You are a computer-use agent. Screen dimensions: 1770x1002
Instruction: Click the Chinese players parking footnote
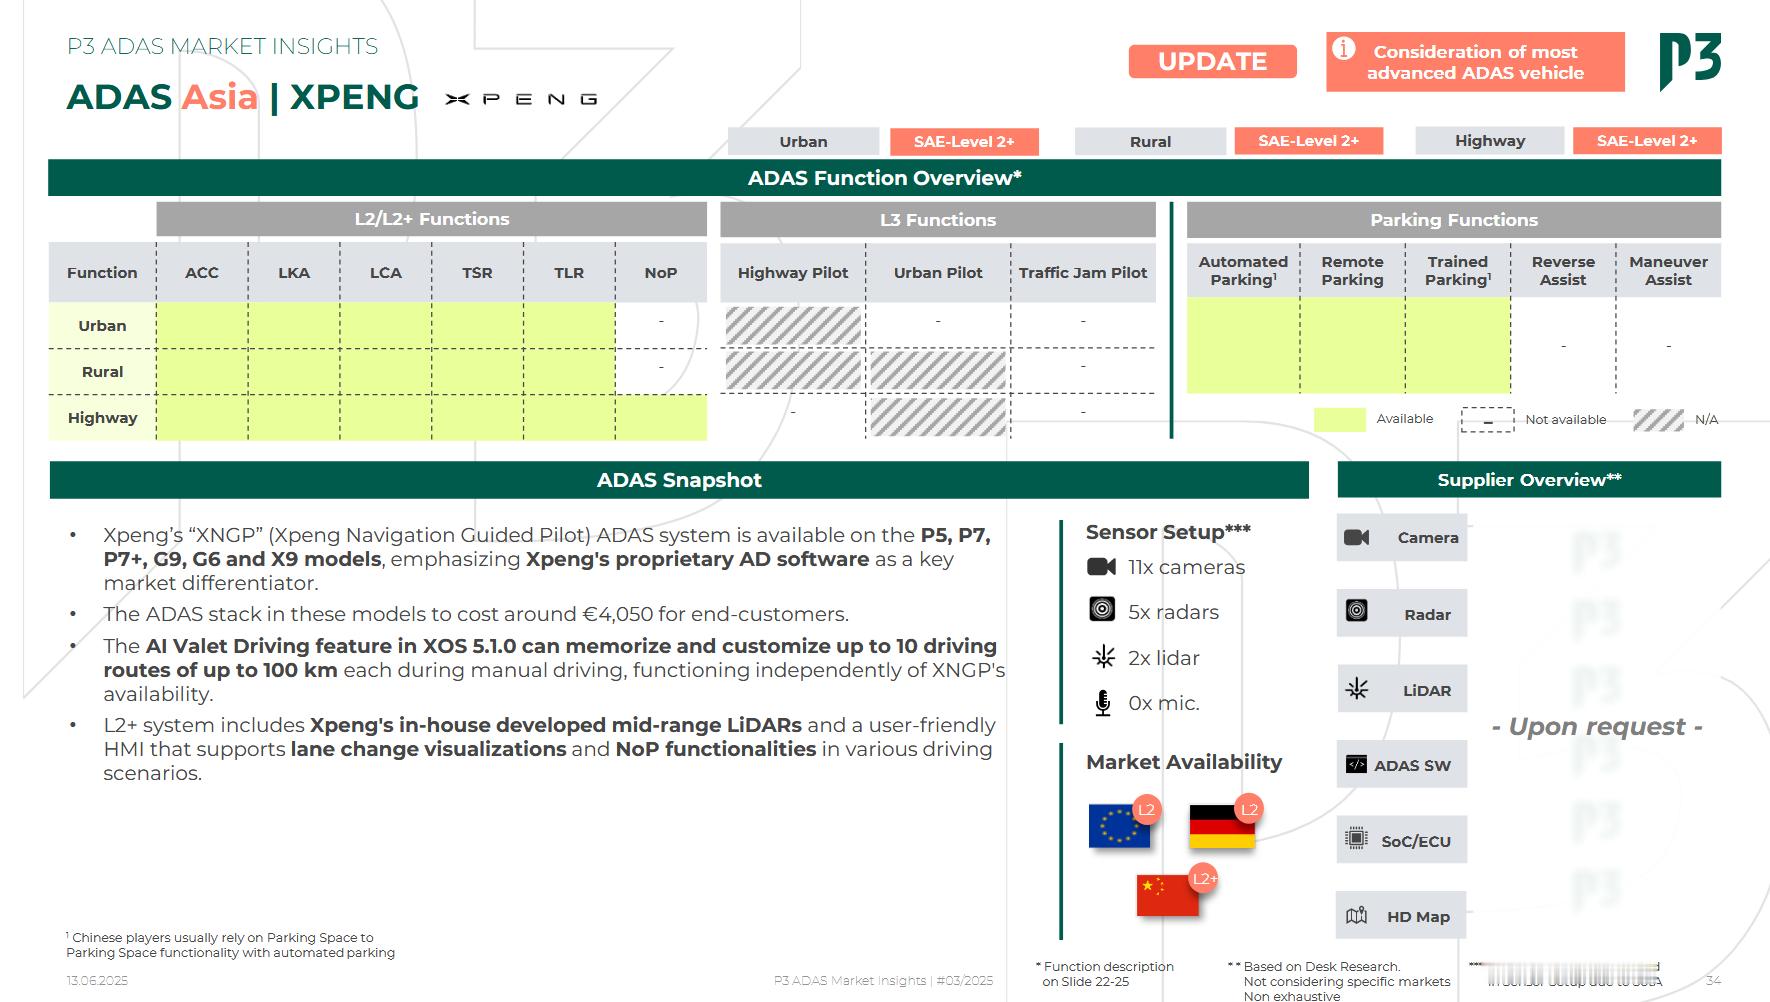(230, 945)
